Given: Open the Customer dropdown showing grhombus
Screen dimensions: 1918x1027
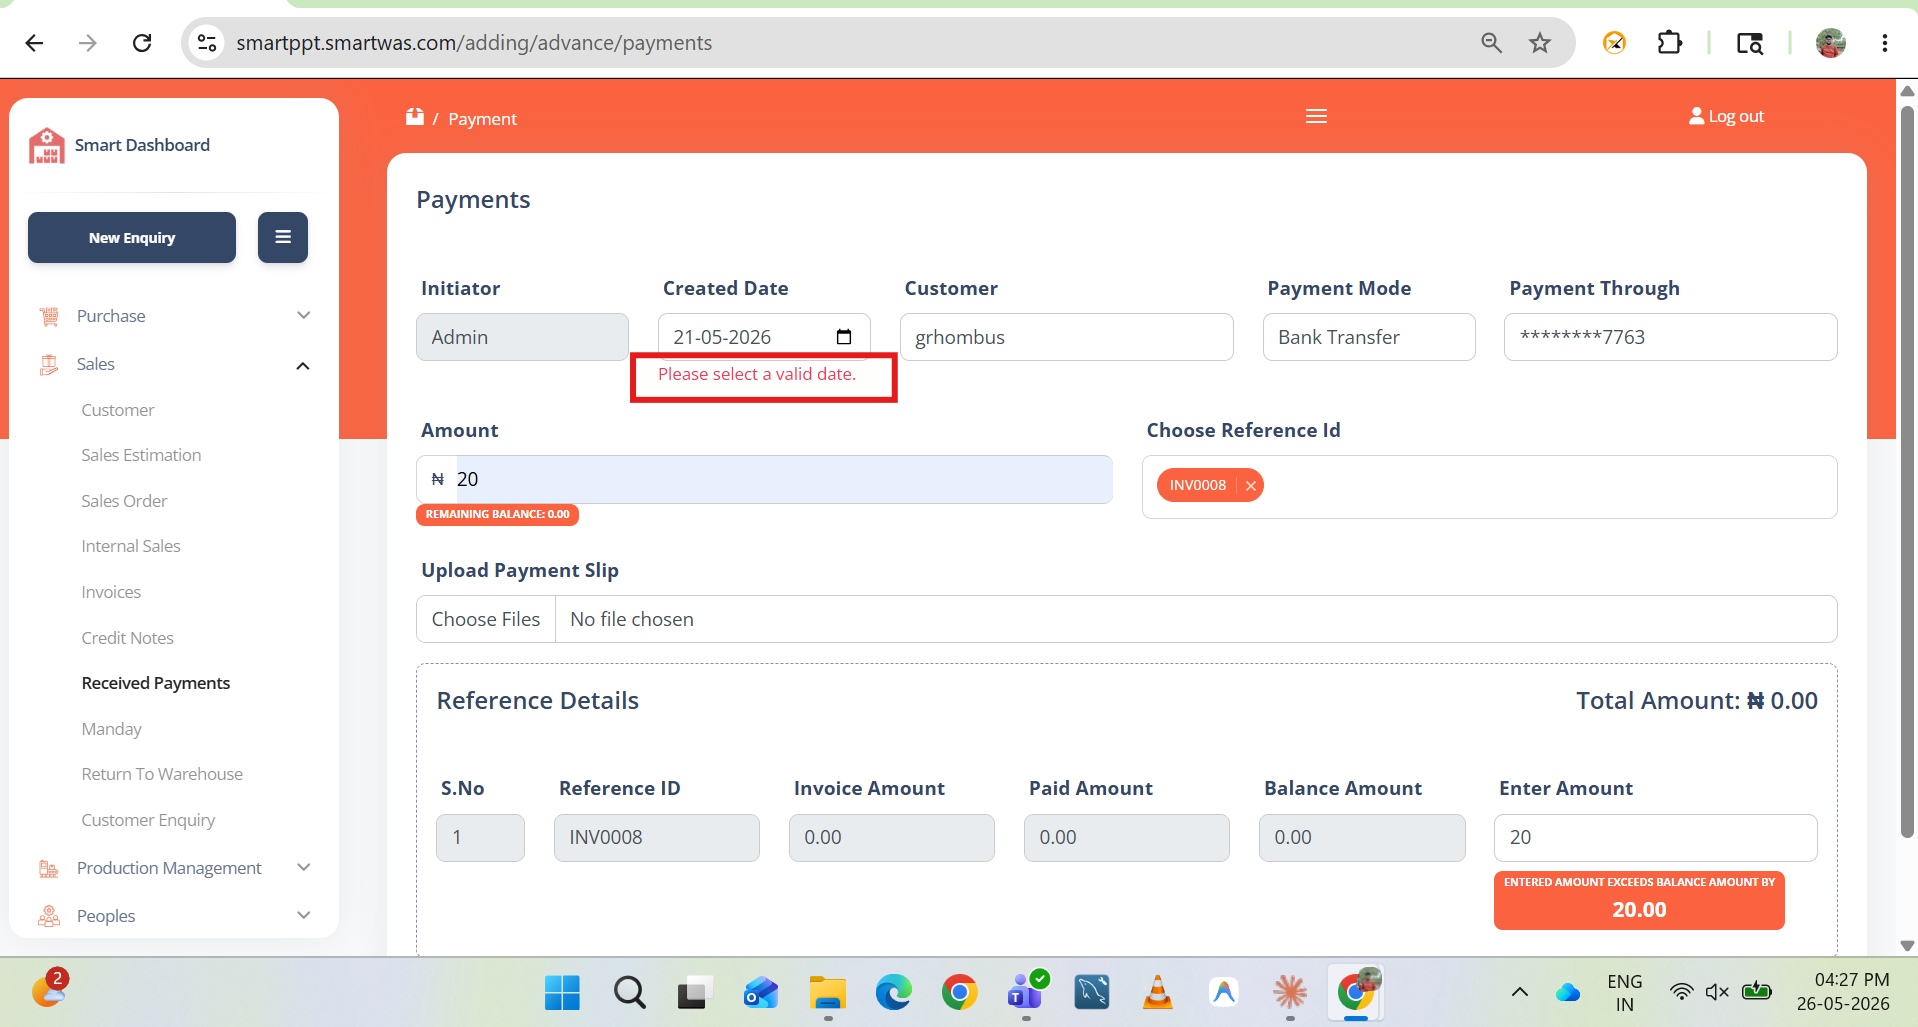Looking at the screenshot, I should tap(1066, 337).
